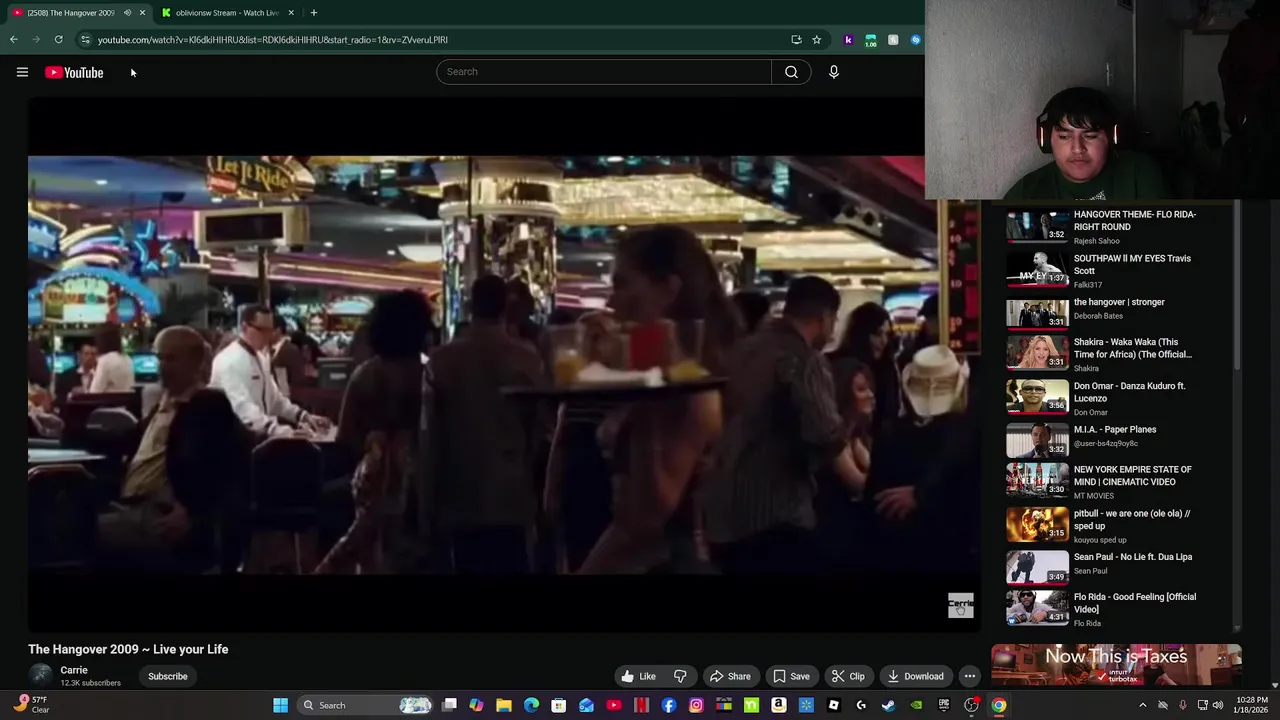This screenshot has width=1280, height=720.
Task: Click the browser back arrow
Action: point(14,40)
